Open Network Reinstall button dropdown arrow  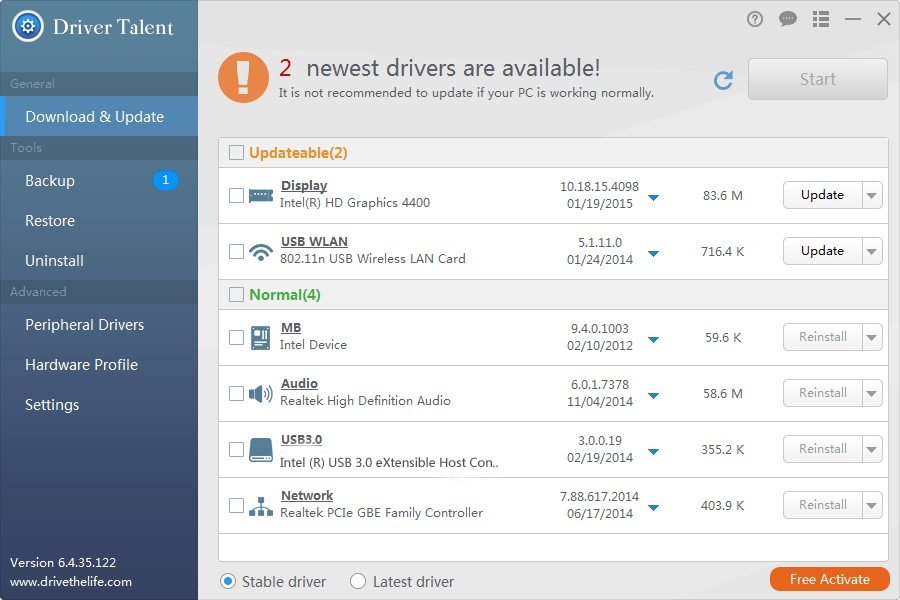pos(872,505)
